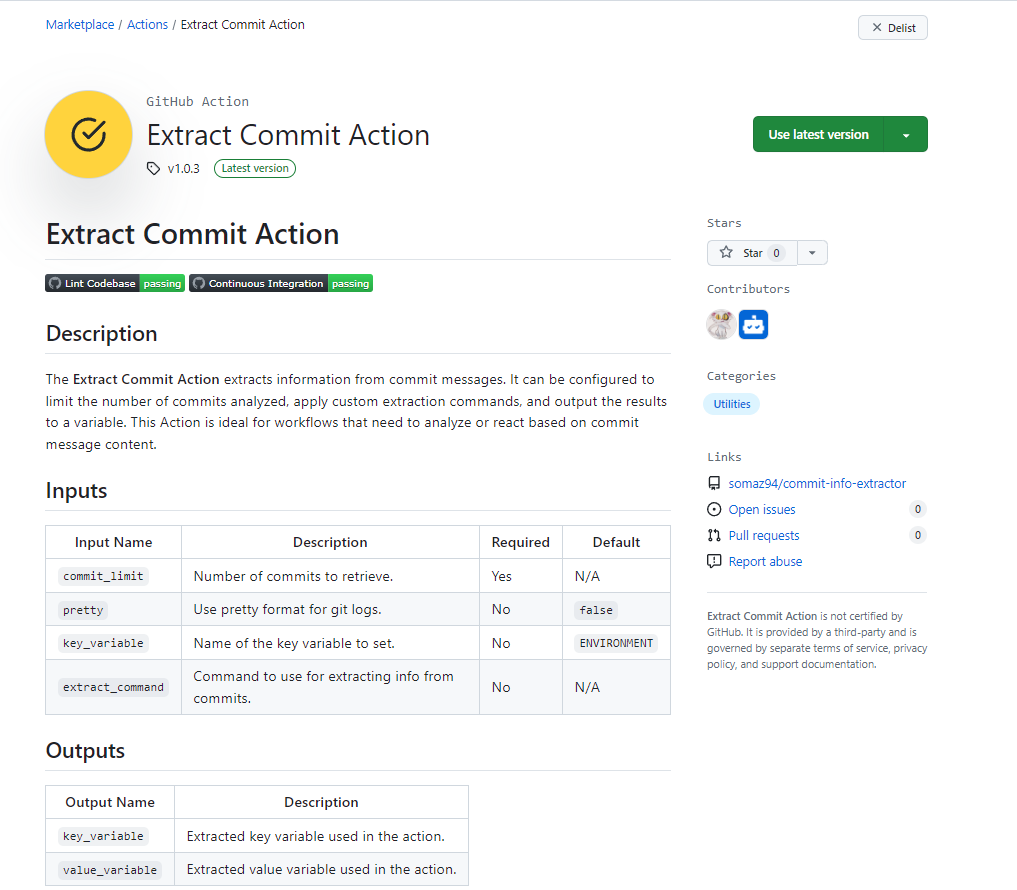This screenshot has height=890, width=1017.
Task: Click the Required column header
Action: pos(520,542)
